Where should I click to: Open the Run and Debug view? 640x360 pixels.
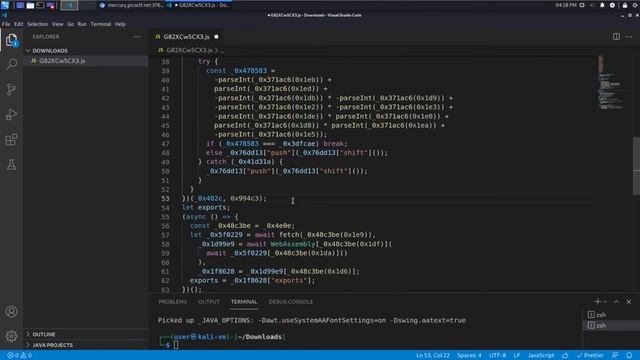click(x=11, y=115)
